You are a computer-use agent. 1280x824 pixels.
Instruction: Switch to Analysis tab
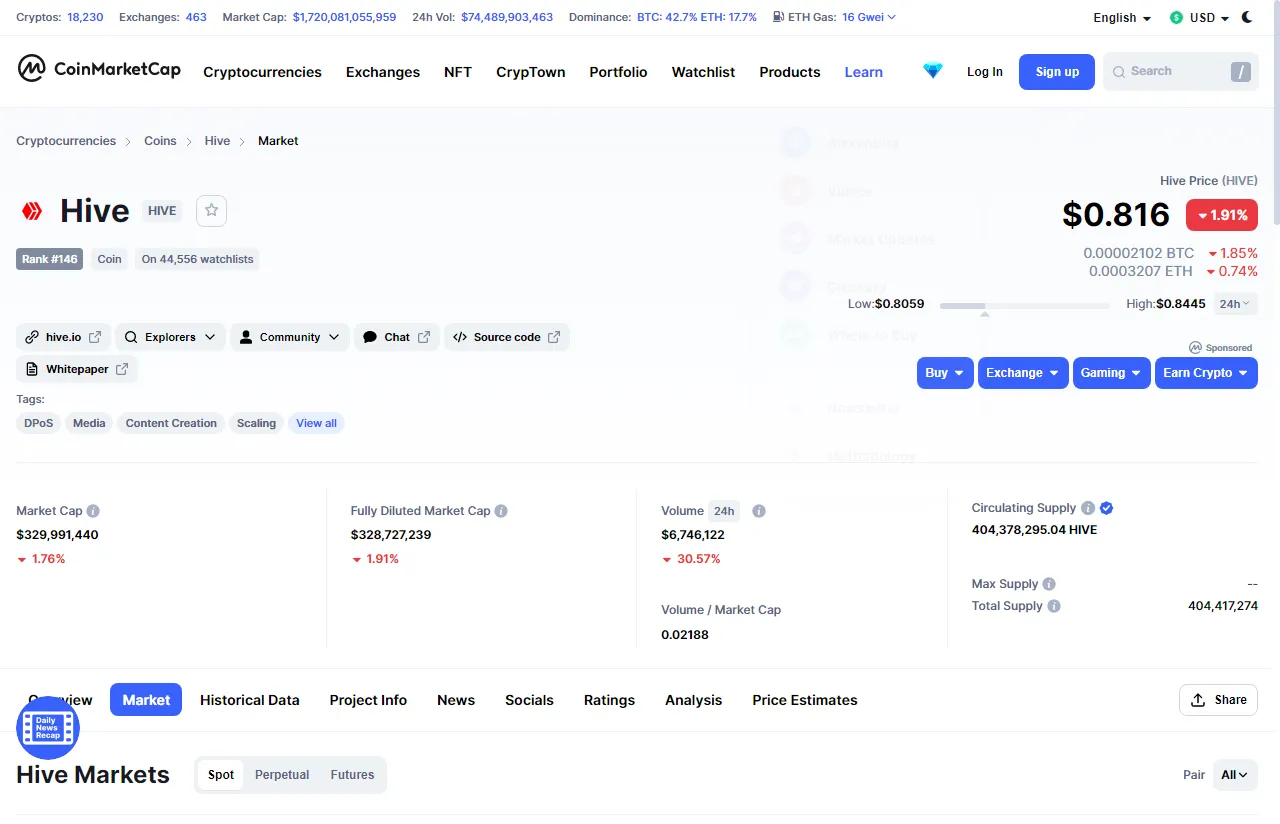coord(693,700)
